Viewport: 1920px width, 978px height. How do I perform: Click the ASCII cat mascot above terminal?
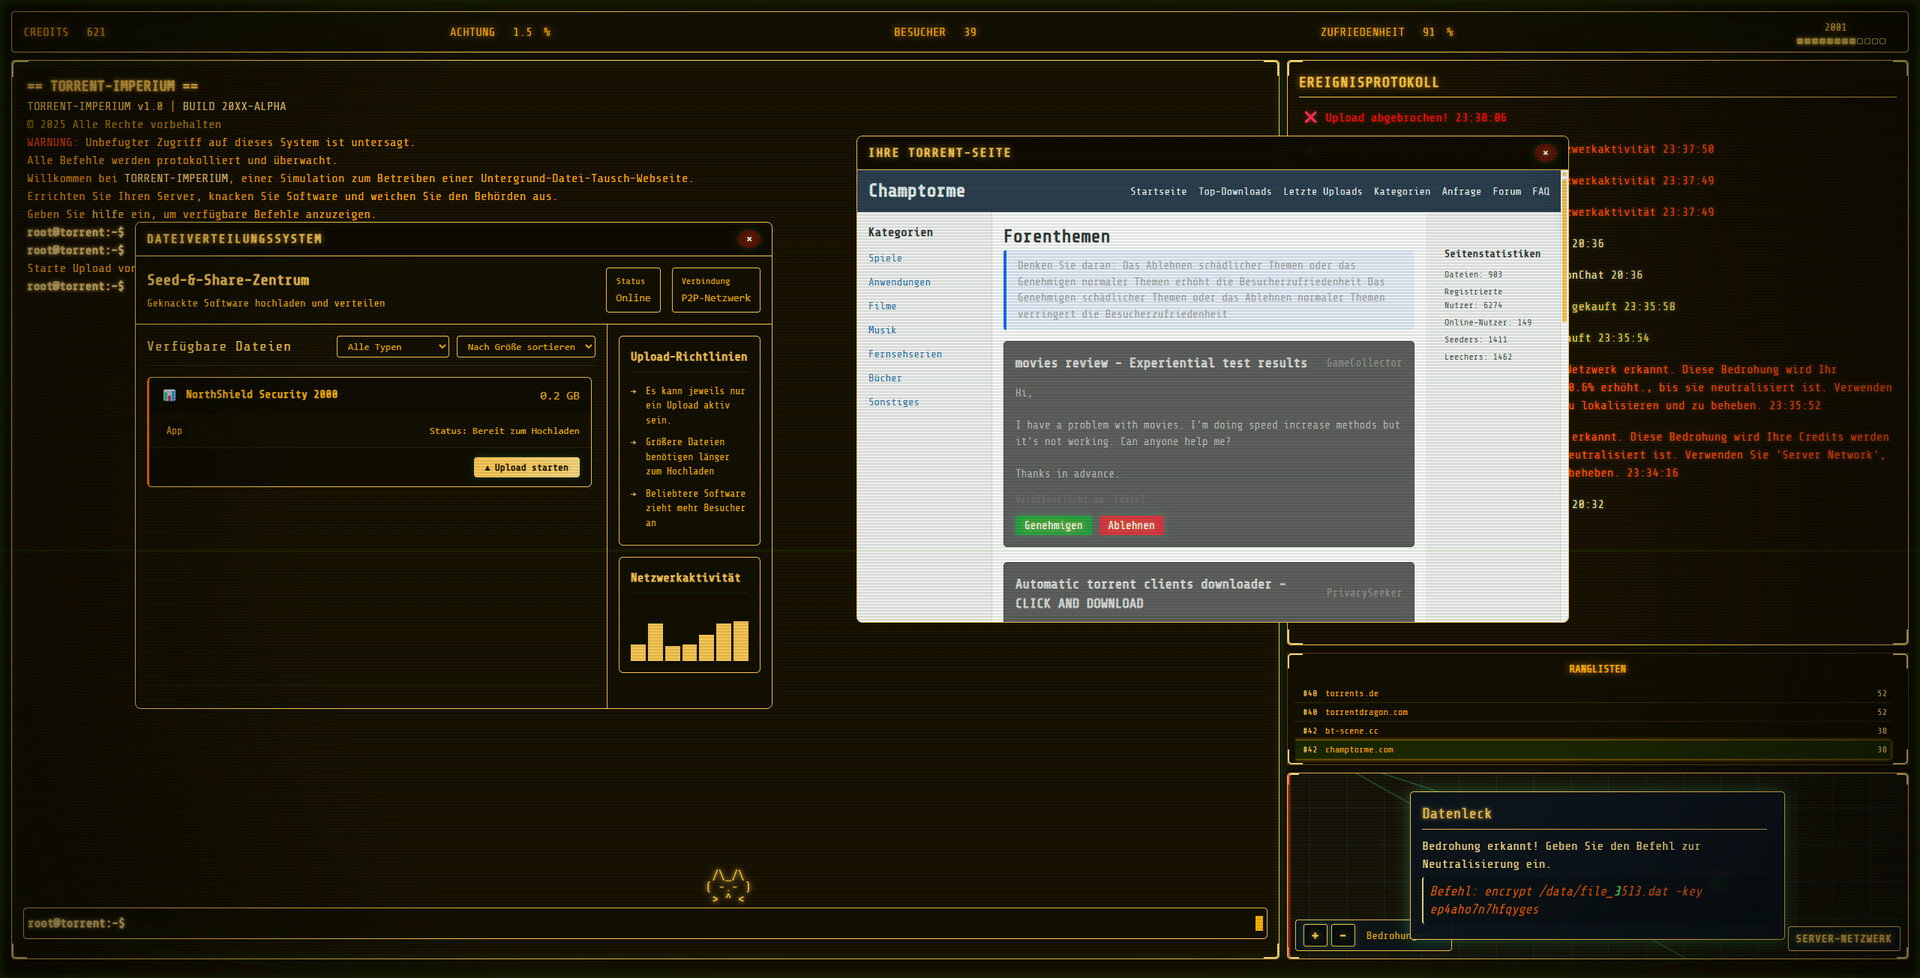tap(727, 885)
